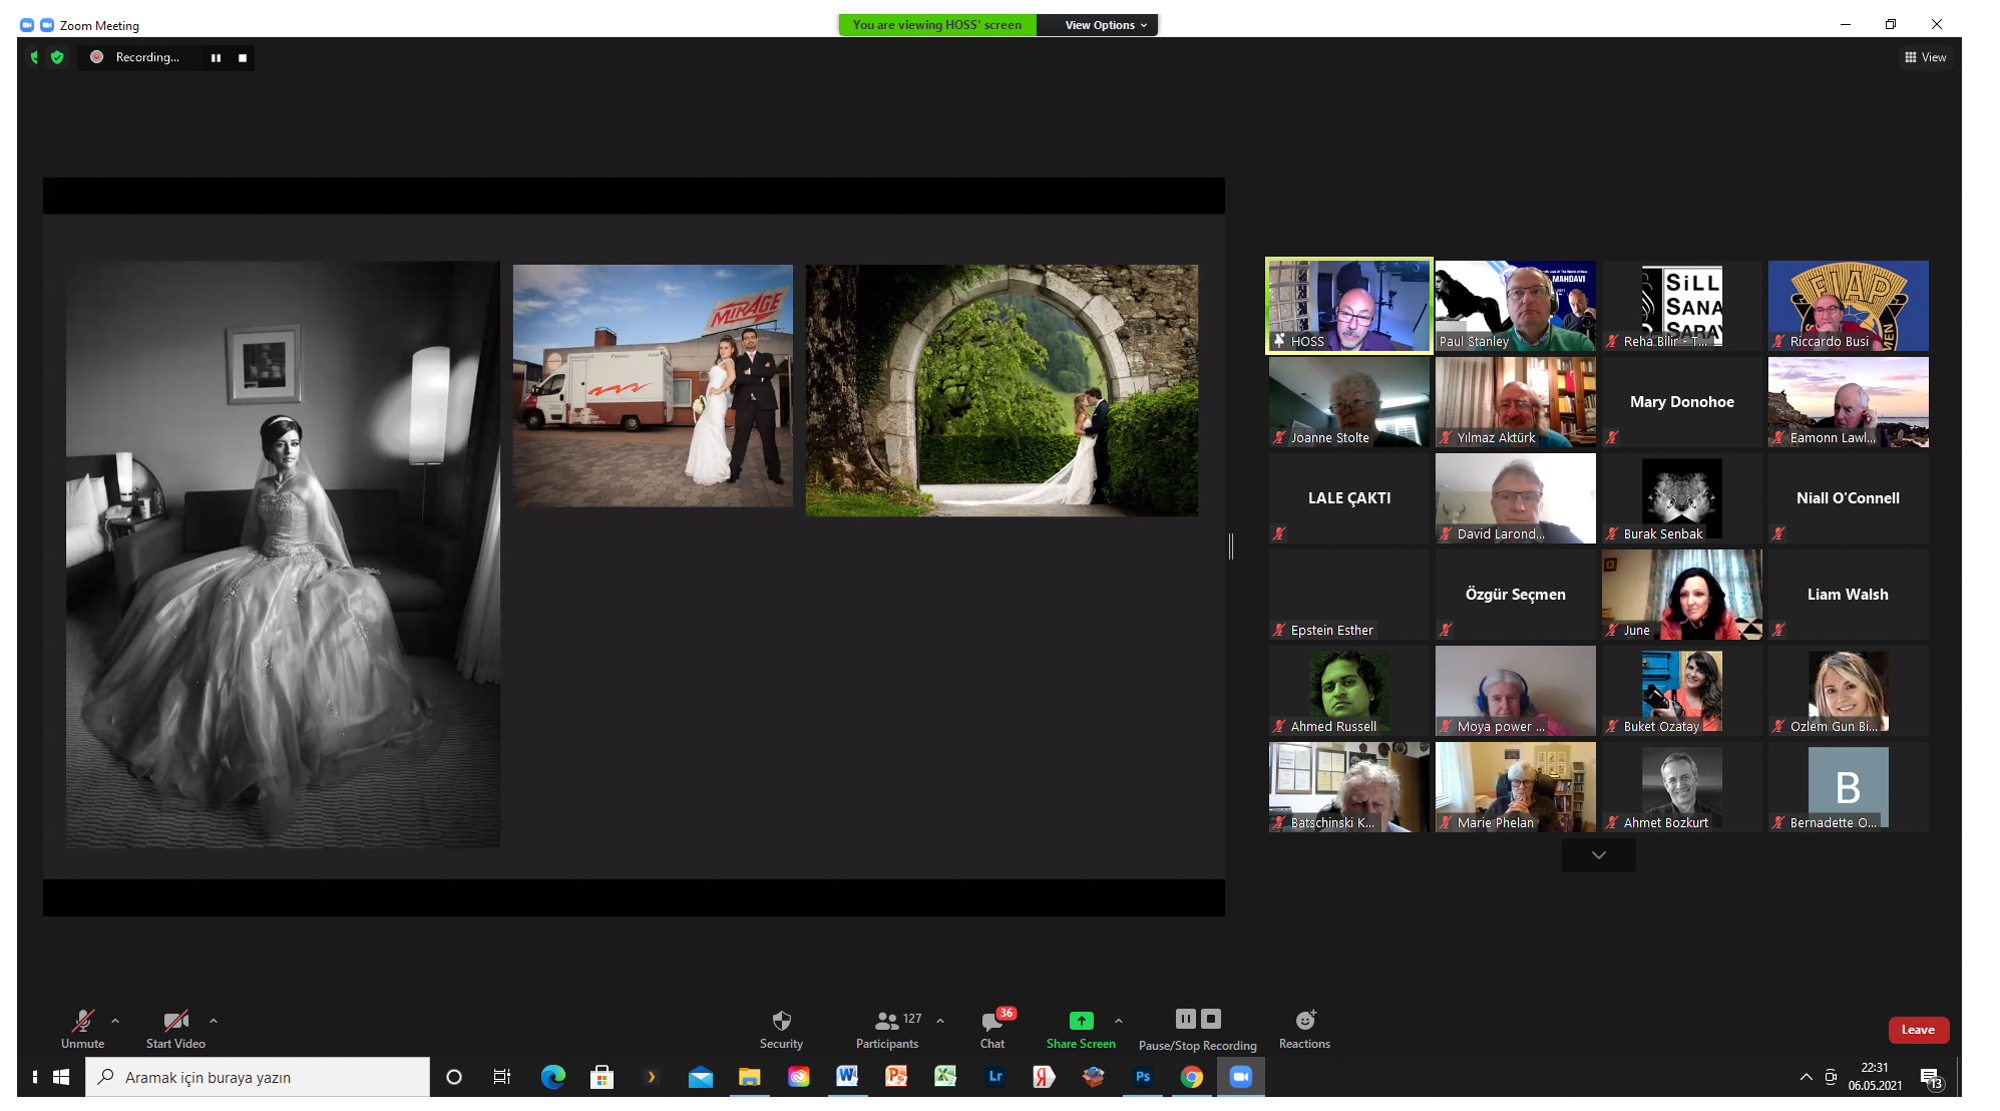2000x1111 pixels.
Task: Expand share options arrow beside Share Screen
Action: [x=1119, y=1021]
